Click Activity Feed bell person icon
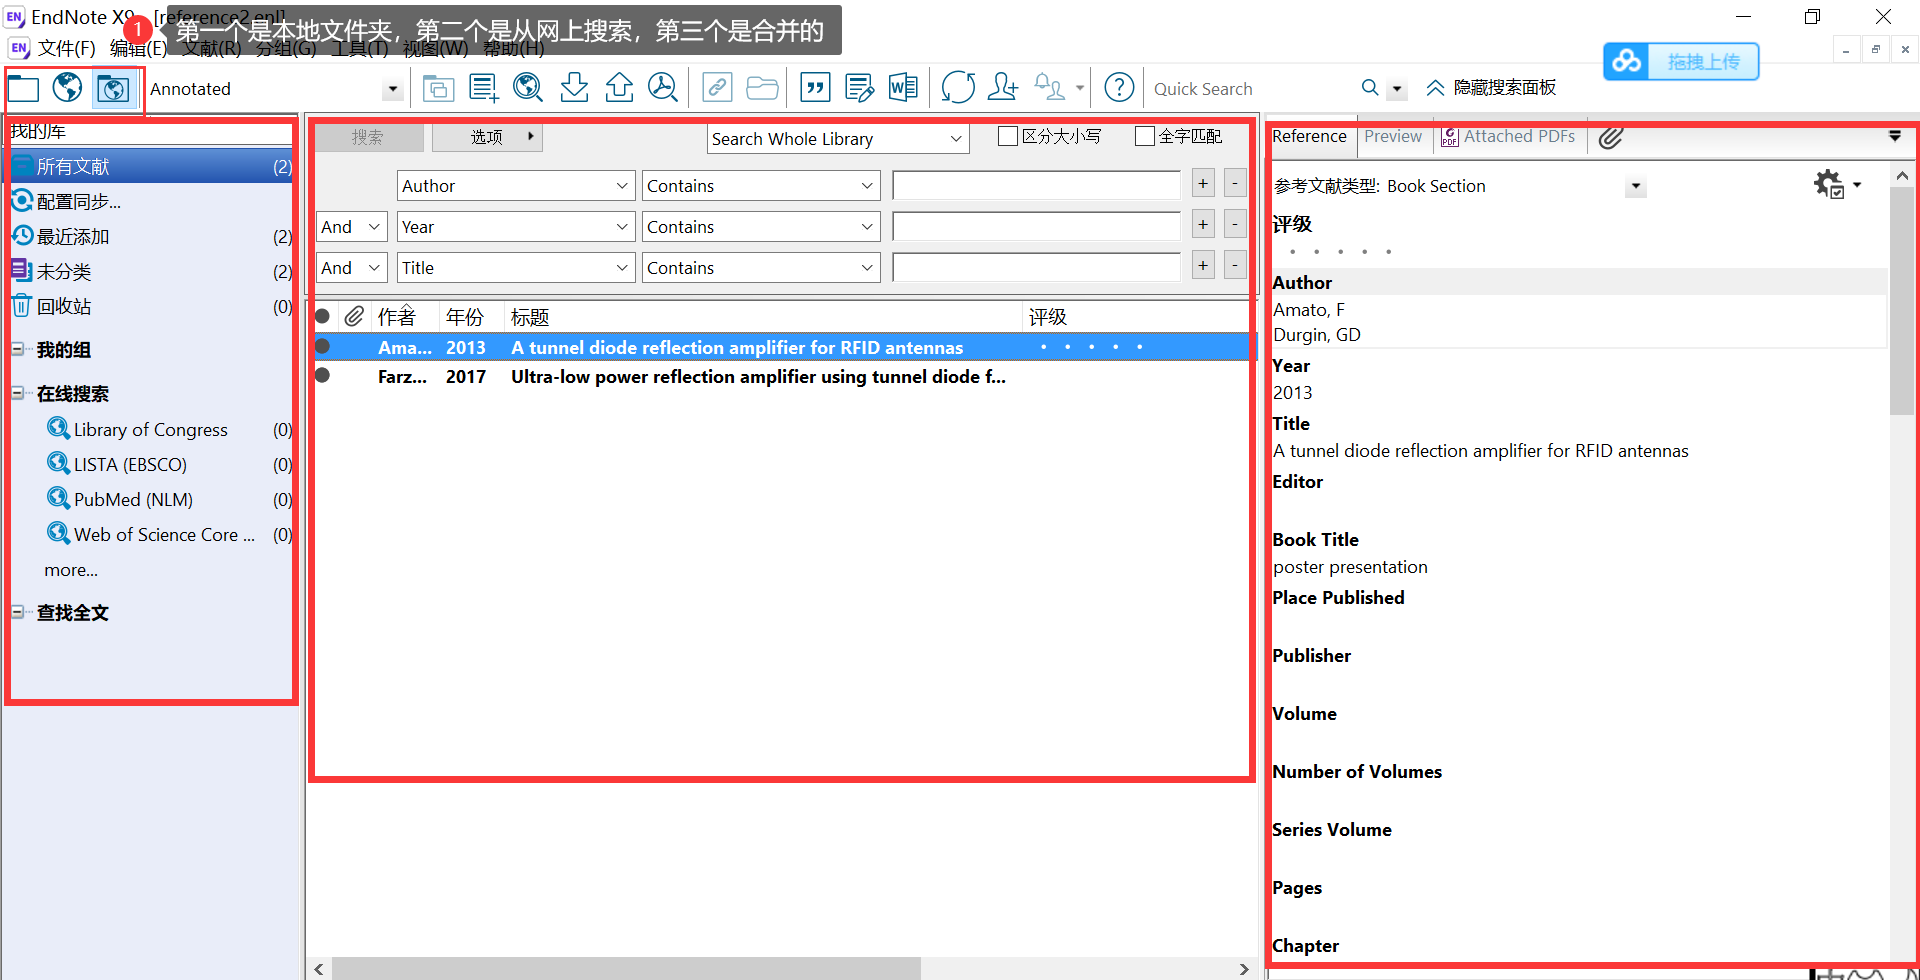This screenshot has height=980, width=1920. pyautogui.click(x=1049, y=88)
